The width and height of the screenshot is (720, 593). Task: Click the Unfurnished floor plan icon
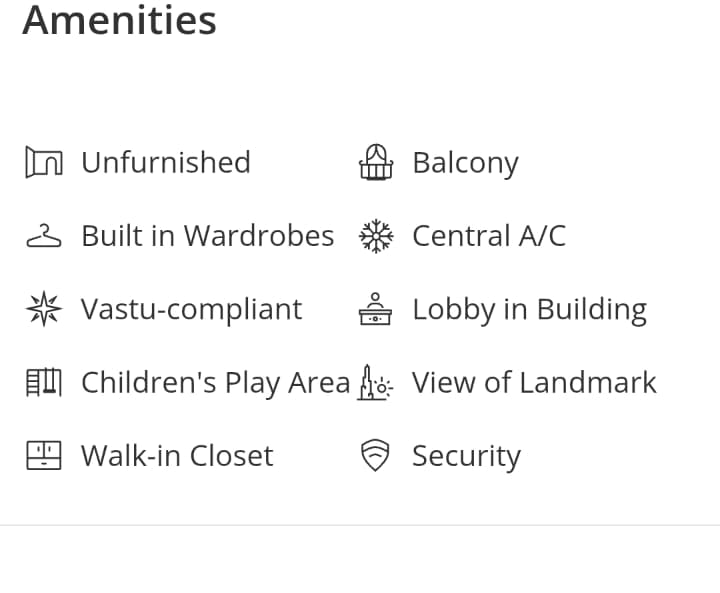click(x=43, y=162)
